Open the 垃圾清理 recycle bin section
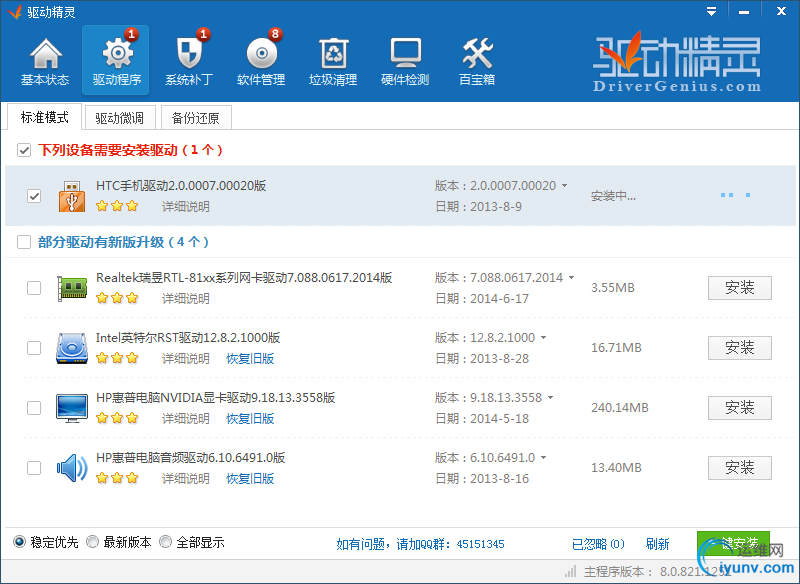 click(x=333, y=61)
